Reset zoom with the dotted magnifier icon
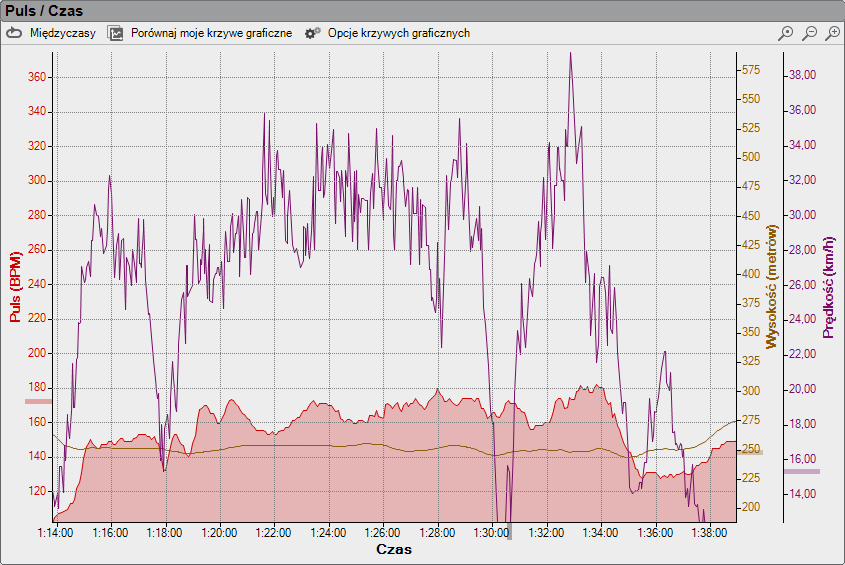 coord(786,33)
